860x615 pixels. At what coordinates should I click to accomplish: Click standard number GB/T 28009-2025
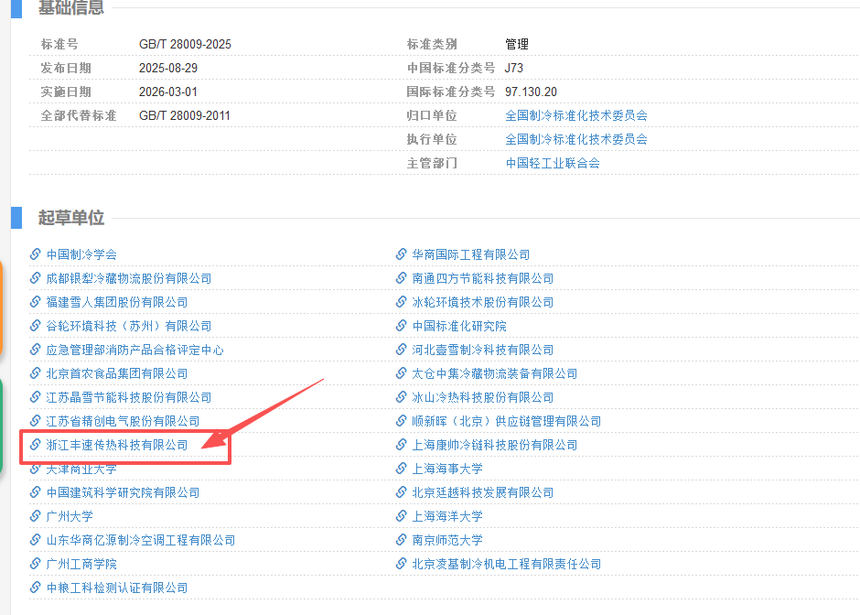185,44
